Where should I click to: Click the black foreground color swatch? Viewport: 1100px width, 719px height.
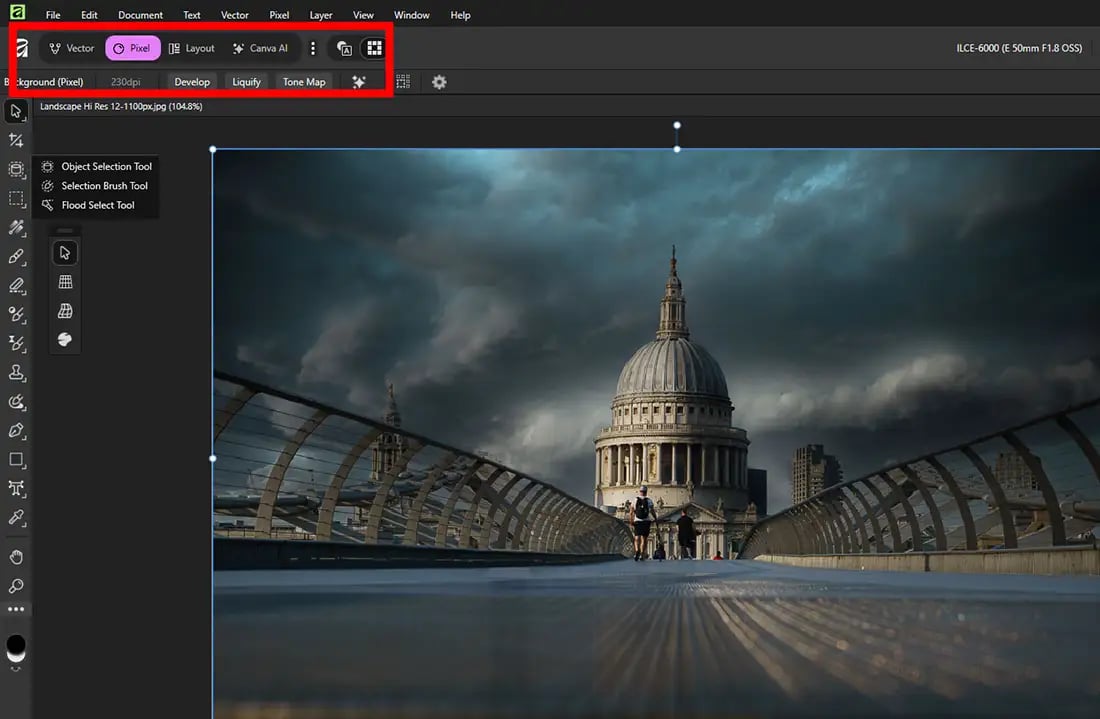point(15,643)
